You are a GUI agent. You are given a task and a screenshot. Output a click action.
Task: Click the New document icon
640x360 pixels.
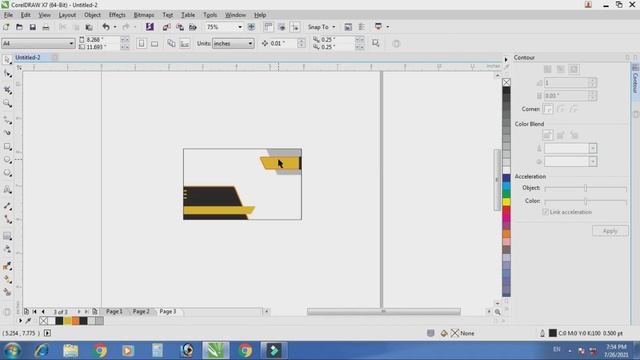click(6, 27)
